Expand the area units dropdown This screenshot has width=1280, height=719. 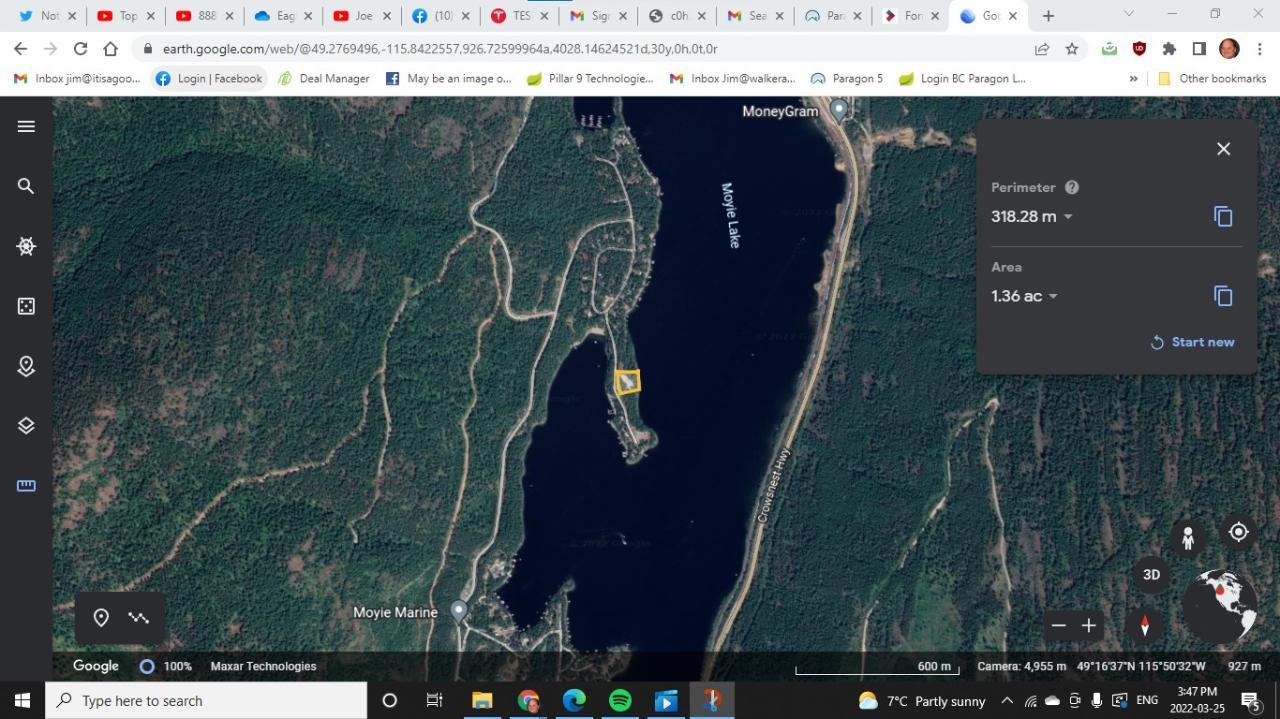tap(1053, 297)
